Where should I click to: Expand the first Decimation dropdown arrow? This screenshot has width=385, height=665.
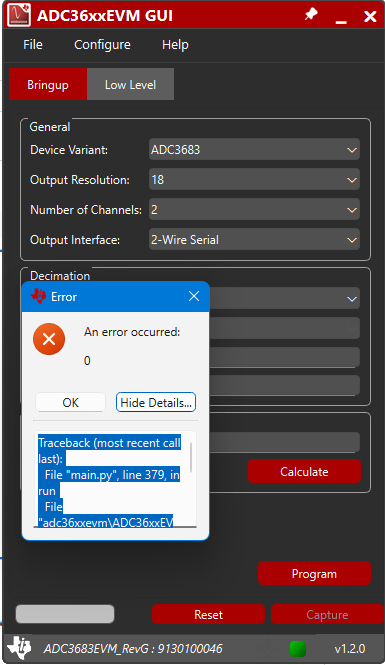[352, 299]
